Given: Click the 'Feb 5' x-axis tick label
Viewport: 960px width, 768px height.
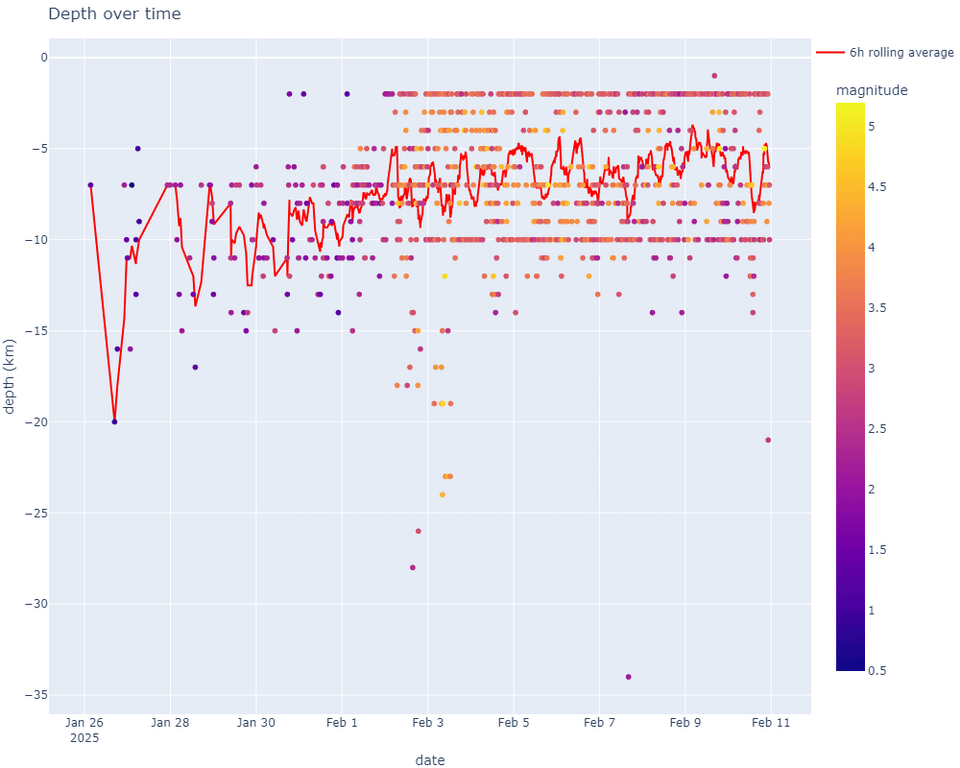Looking at the screenshot, I should click(x=514, y=723).
